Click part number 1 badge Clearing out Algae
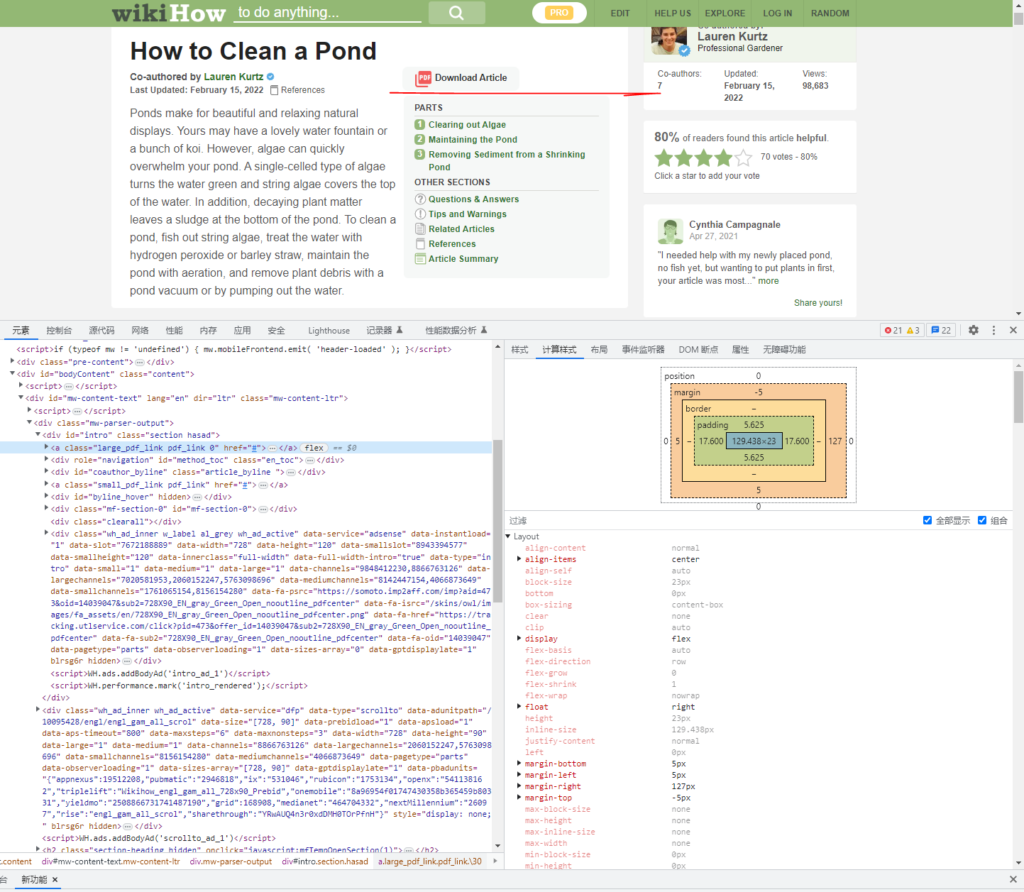 tap(420, 124)
